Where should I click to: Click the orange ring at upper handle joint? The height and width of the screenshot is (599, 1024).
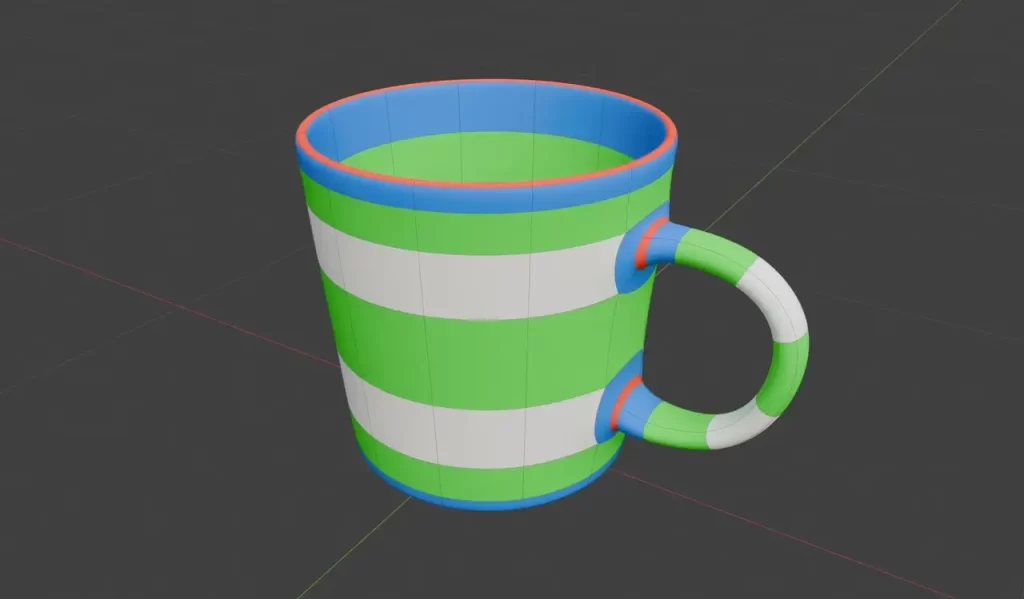[x=651, y=242]
